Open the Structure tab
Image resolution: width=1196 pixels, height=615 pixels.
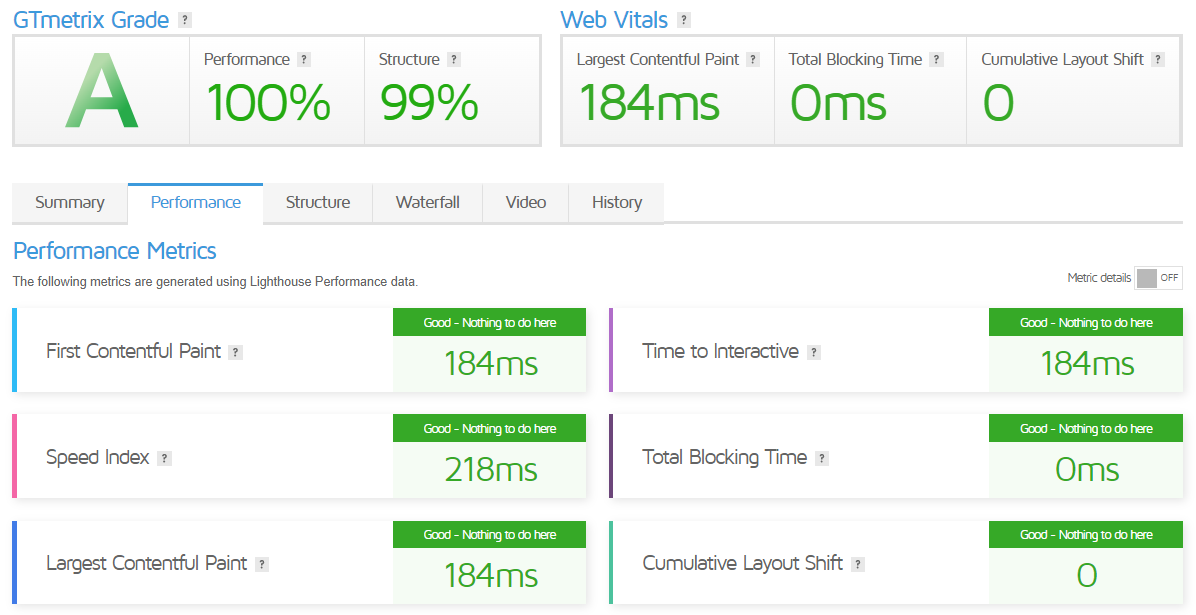(318, 203)
